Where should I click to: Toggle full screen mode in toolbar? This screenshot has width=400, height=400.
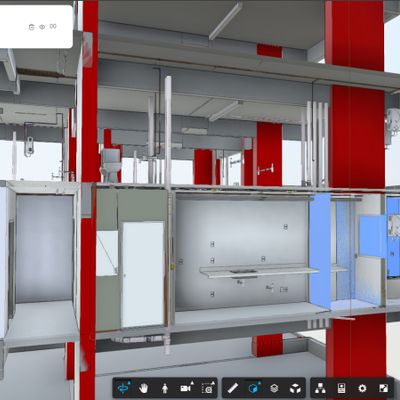click(x=384, y=388)
